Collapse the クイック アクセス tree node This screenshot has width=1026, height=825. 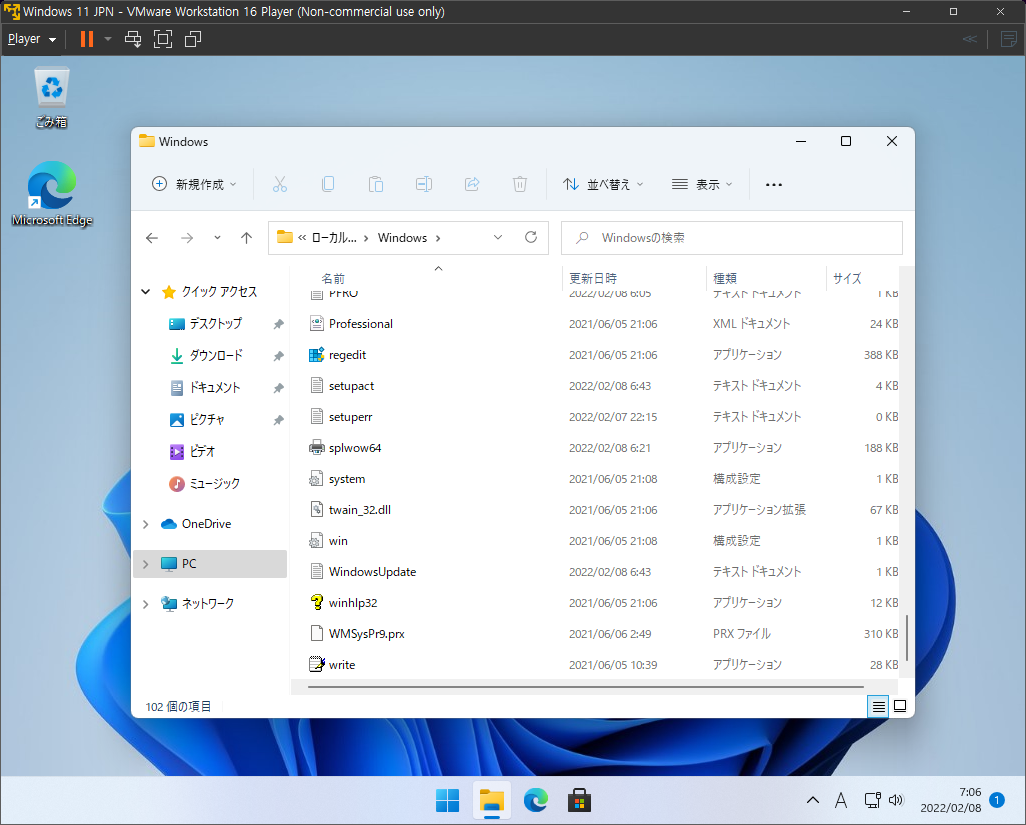coord(145,292)
